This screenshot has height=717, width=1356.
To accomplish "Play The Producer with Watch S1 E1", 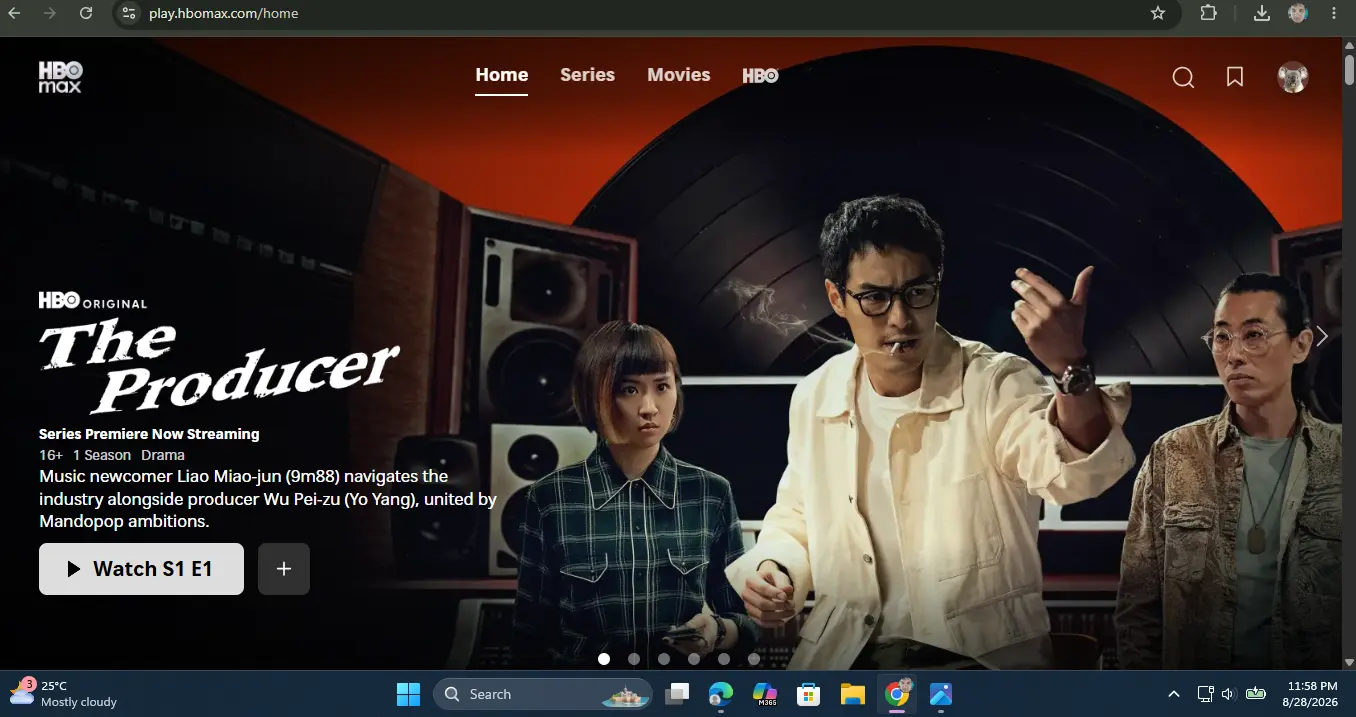I will (x=141, y=569).
